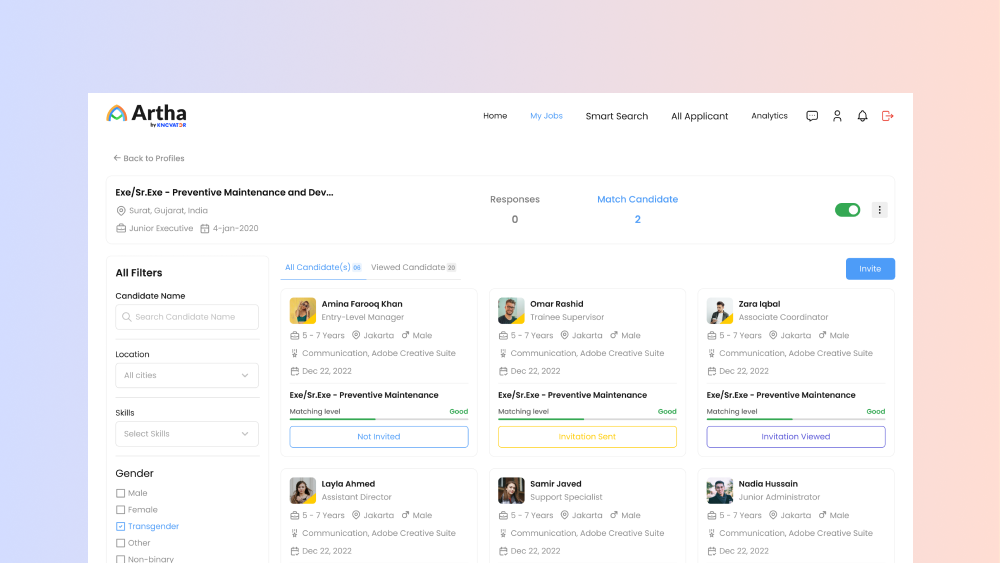Open Samir Javed's profile photo
This screenshot has height=563, width=1000.
click(511, 490)
